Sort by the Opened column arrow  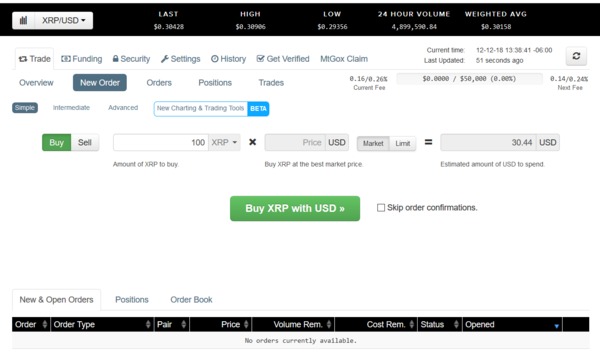tap(556, 326)
